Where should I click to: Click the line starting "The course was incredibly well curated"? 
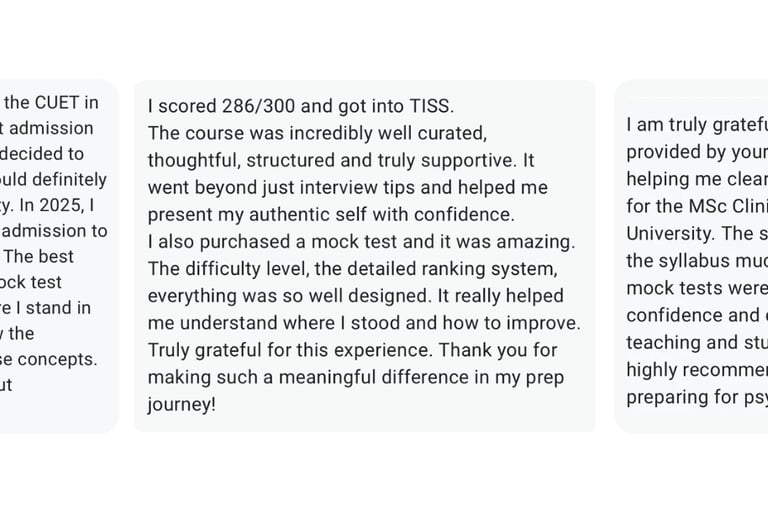317,133
